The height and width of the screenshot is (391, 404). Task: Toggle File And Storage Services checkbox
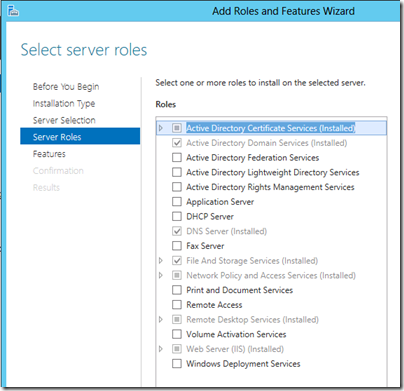pos(177,260)
